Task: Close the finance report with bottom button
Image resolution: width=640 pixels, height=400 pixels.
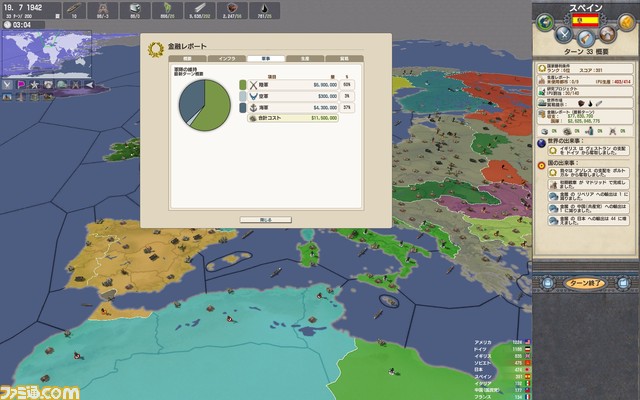Action: pyautogui.click(x=266, y=220)
